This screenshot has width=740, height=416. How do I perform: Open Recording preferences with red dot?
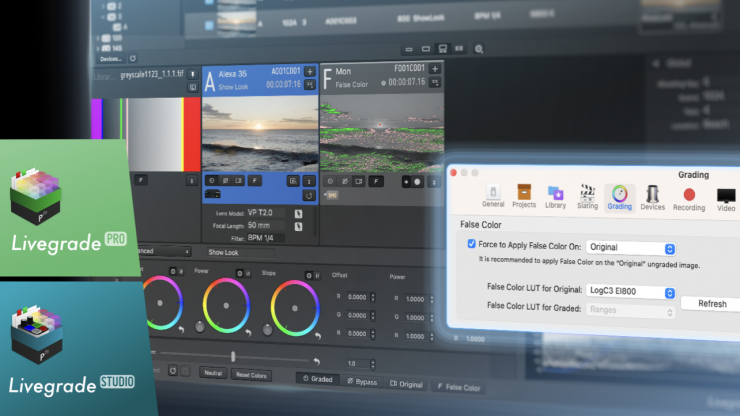(689, 196)
